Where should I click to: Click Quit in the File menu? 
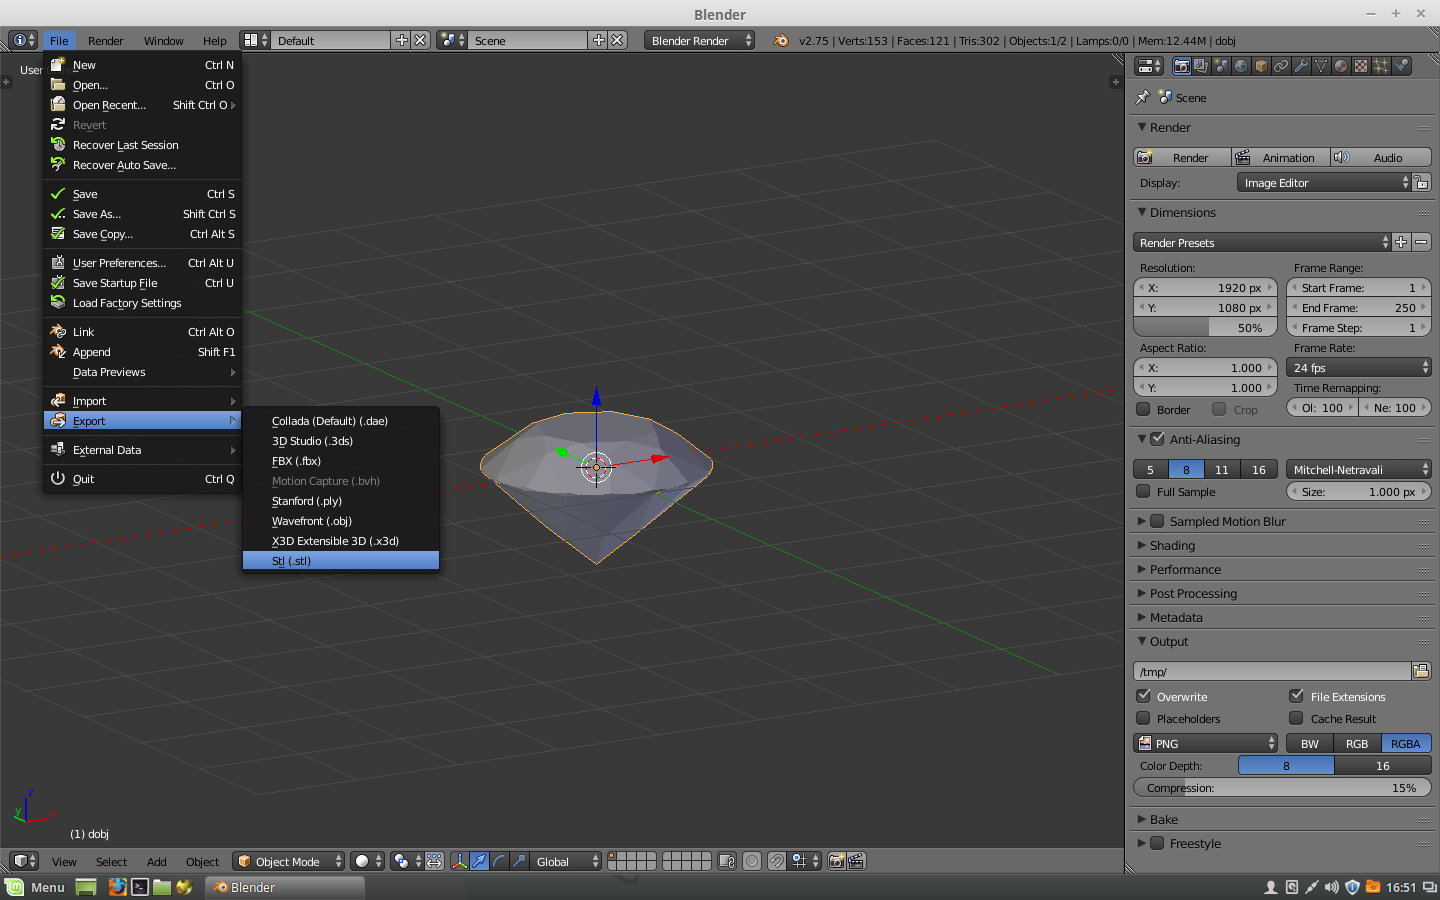(x=143, y=479)
